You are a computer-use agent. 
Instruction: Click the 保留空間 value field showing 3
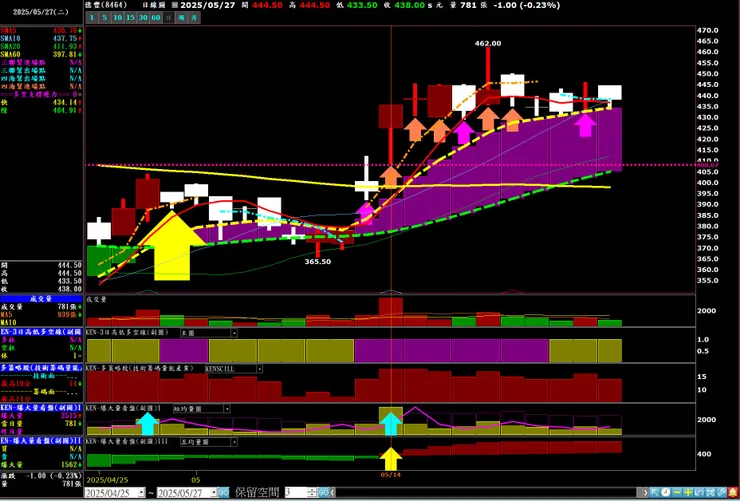click(x=296, y=493)
